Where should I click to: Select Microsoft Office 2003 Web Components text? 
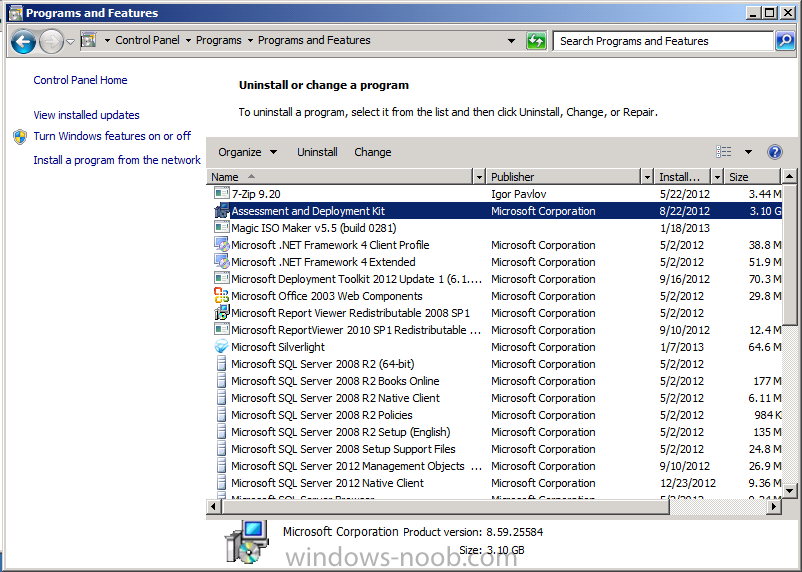327,296
